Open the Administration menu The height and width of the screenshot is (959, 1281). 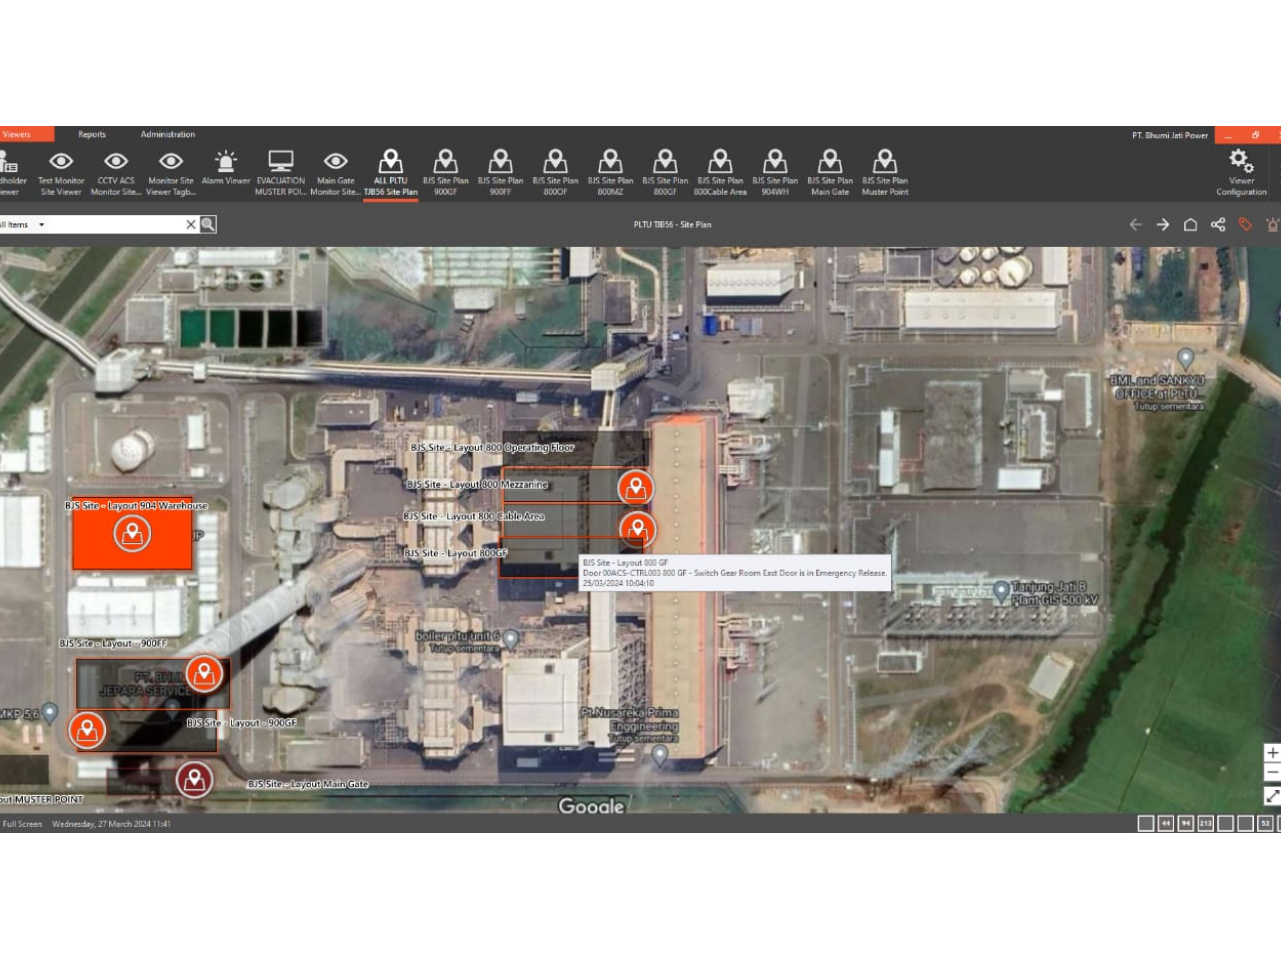pos(169,133)
